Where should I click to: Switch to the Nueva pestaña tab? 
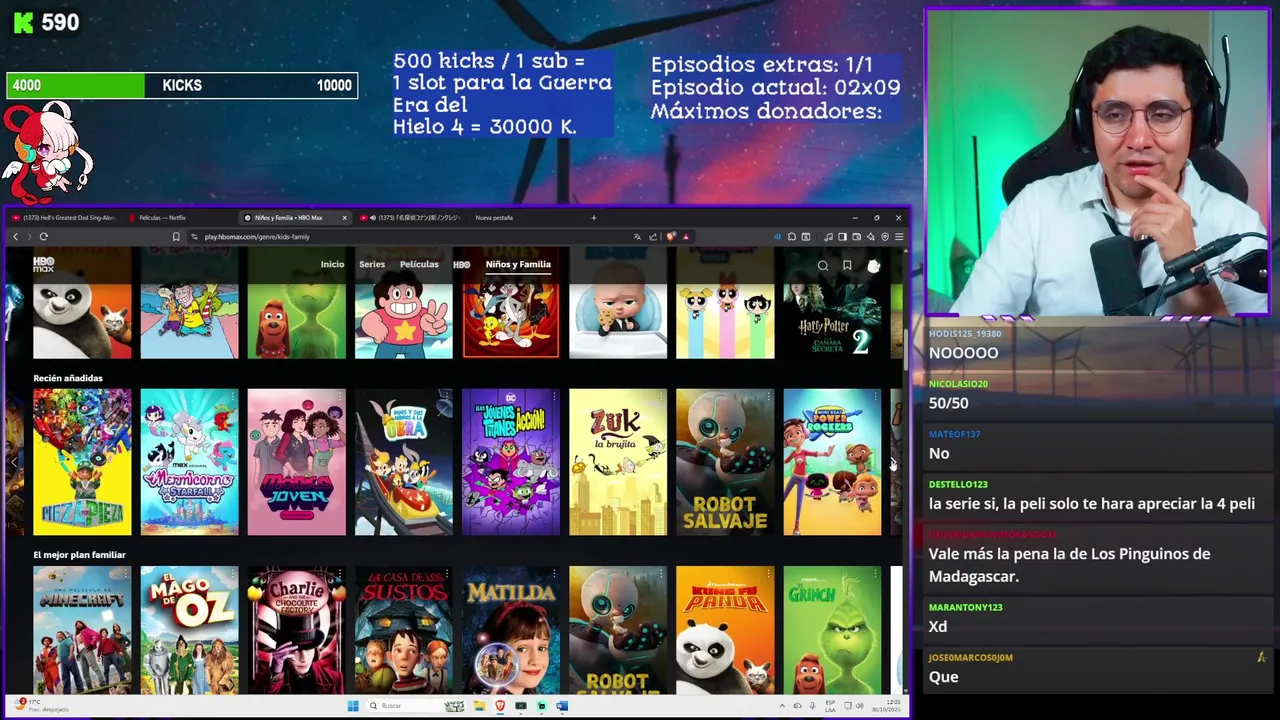(x=494, y=217)
